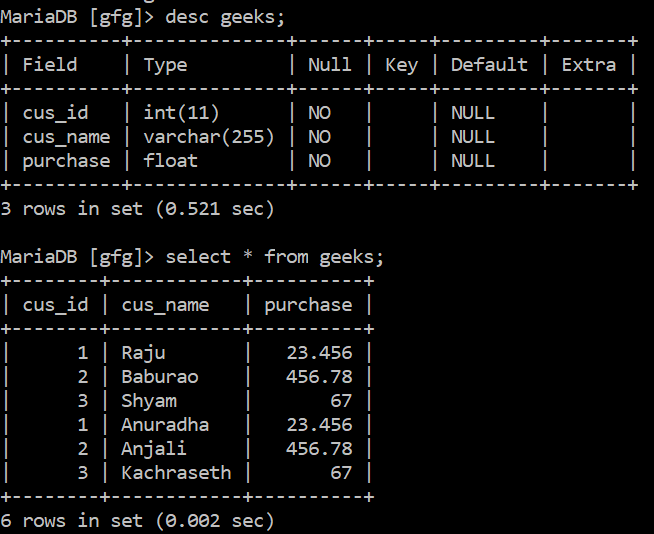The width and height of the screenshot is (654, 534).
Task: Select the name 'Anjali'
Action: pos(154,449)
